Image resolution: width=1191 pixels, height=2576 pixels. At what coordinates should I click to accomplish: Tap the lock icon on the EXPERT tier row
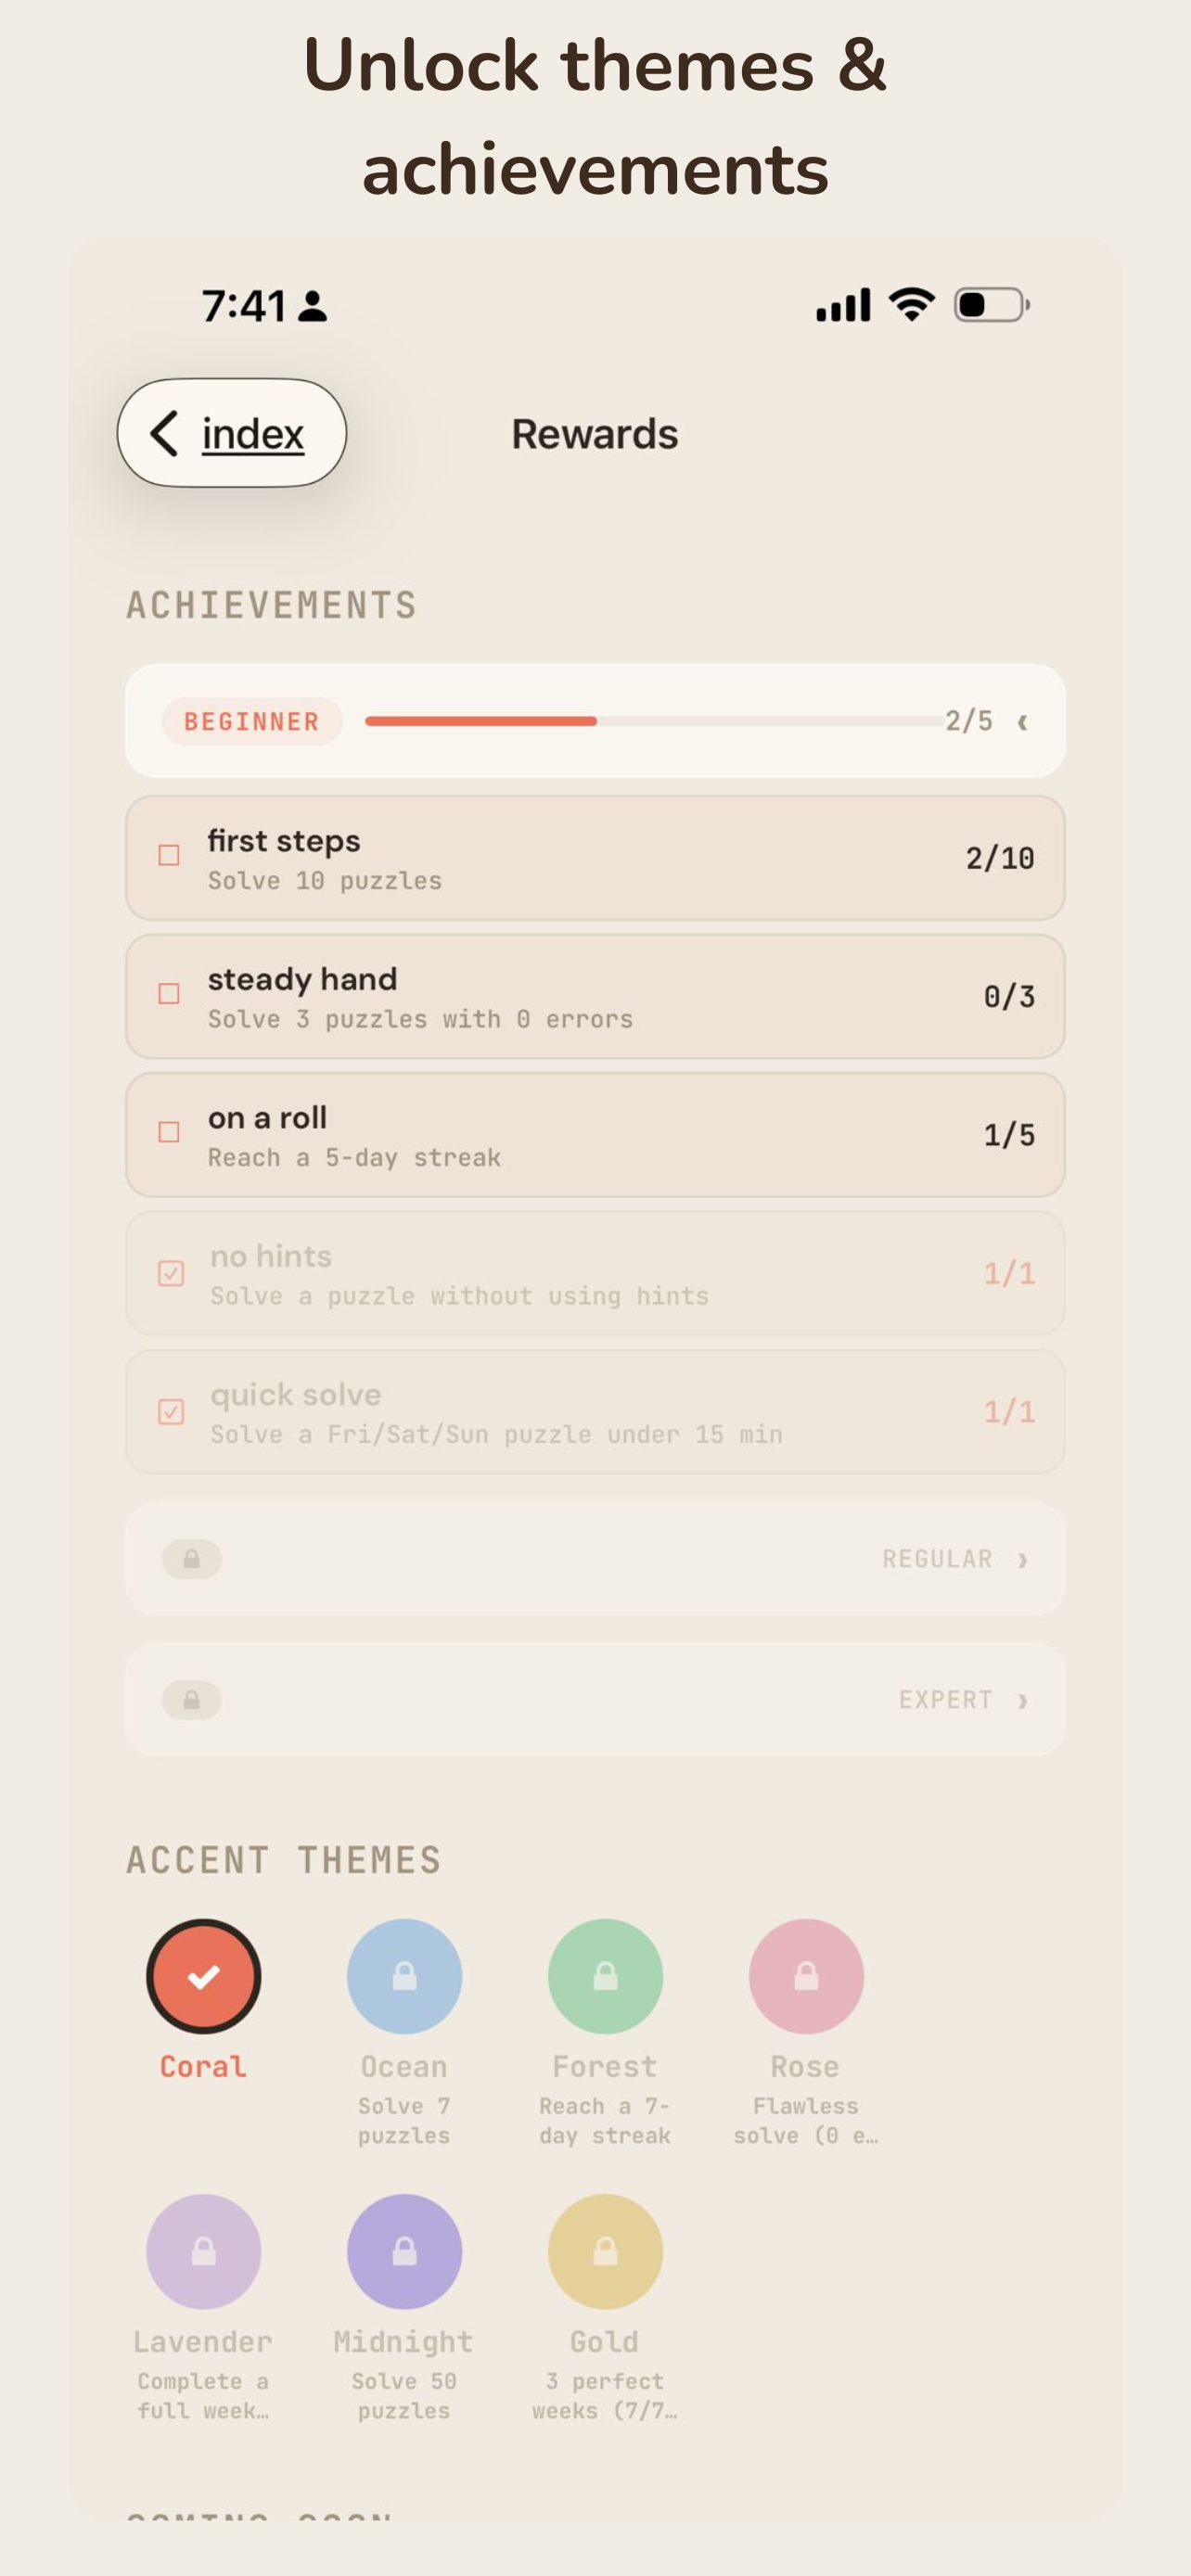pos(192,1699)
